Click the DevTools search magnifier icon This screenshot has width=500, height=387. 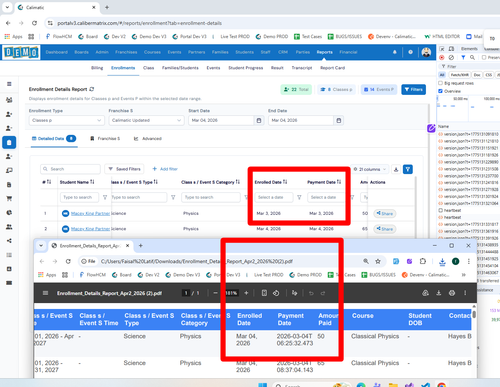click(x=472, y=57)
